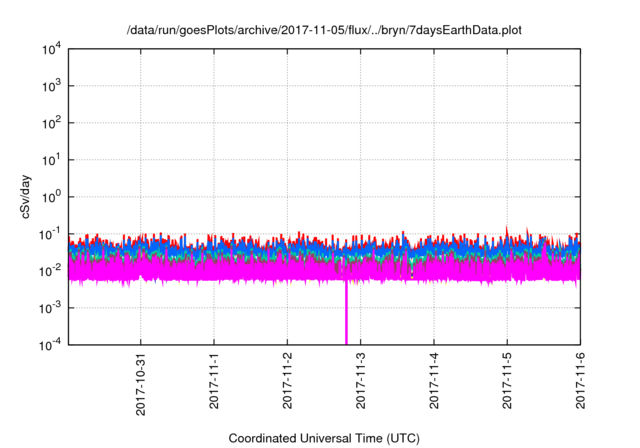Click the 2017-11-6 date tick label
Screen dimensions: 640x448
coord(580,381)
